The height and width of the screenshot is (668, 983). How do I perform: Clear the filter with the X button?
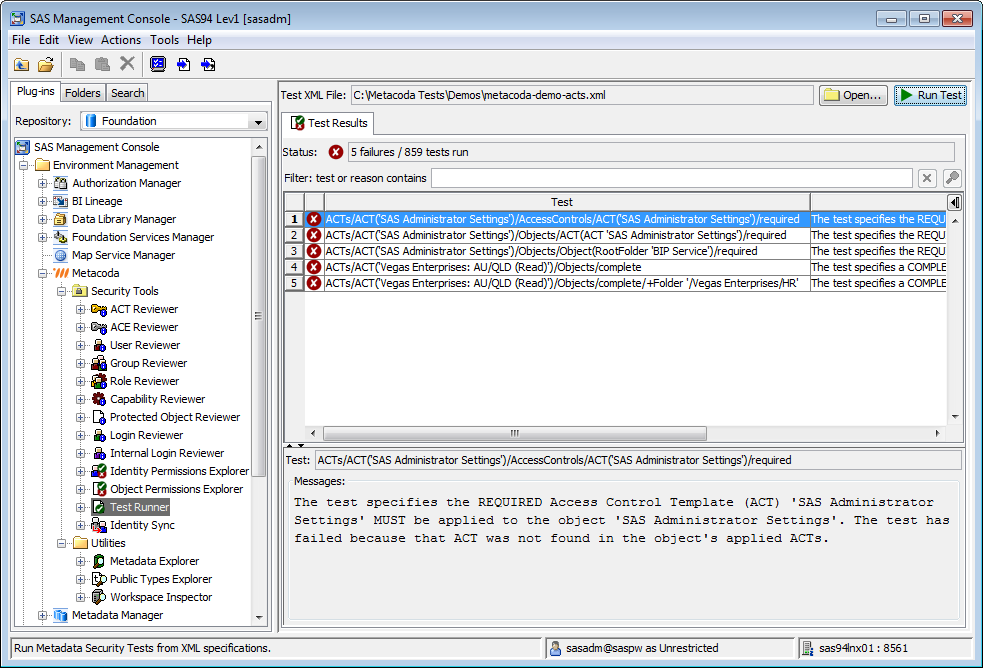coord(927,179)
